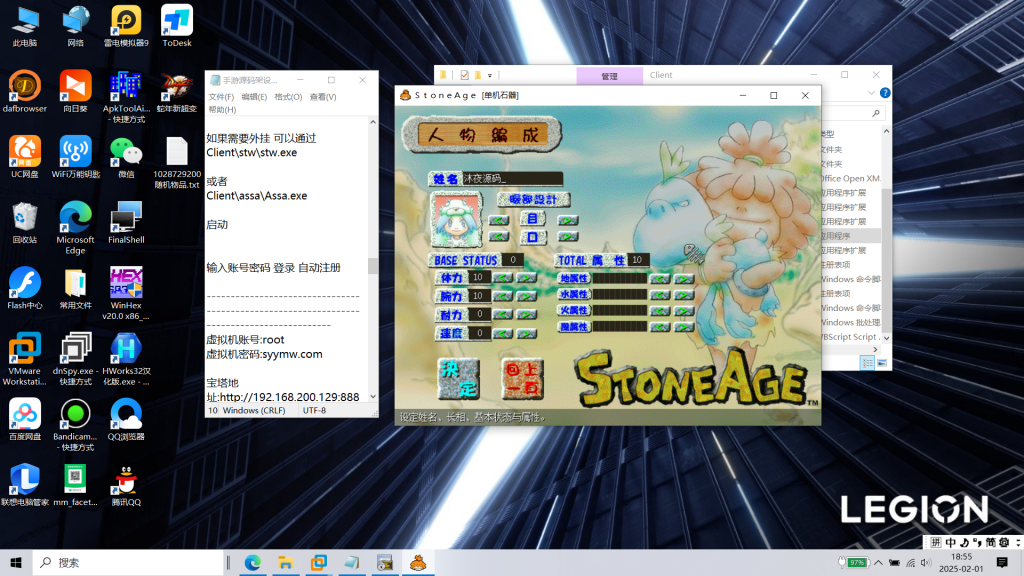Viewport: 1024px width, 576px height.
Task: Click the character portrait thumbnail
Action: [455, 217]
